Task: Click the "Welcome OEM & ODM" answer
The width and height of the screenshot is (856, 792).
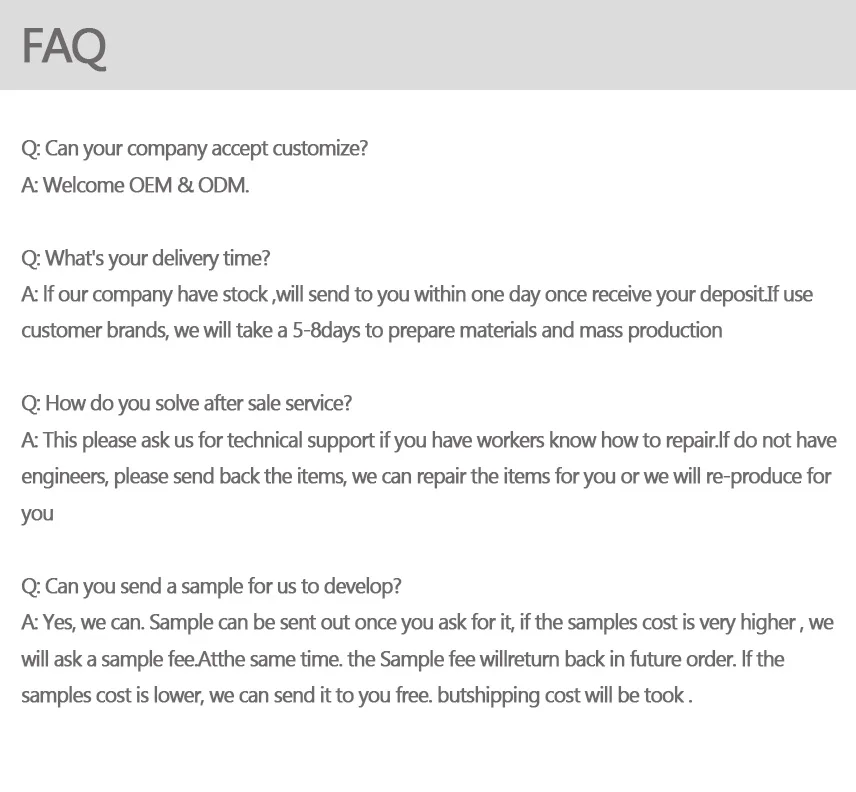Action: (x=135, y=185)
